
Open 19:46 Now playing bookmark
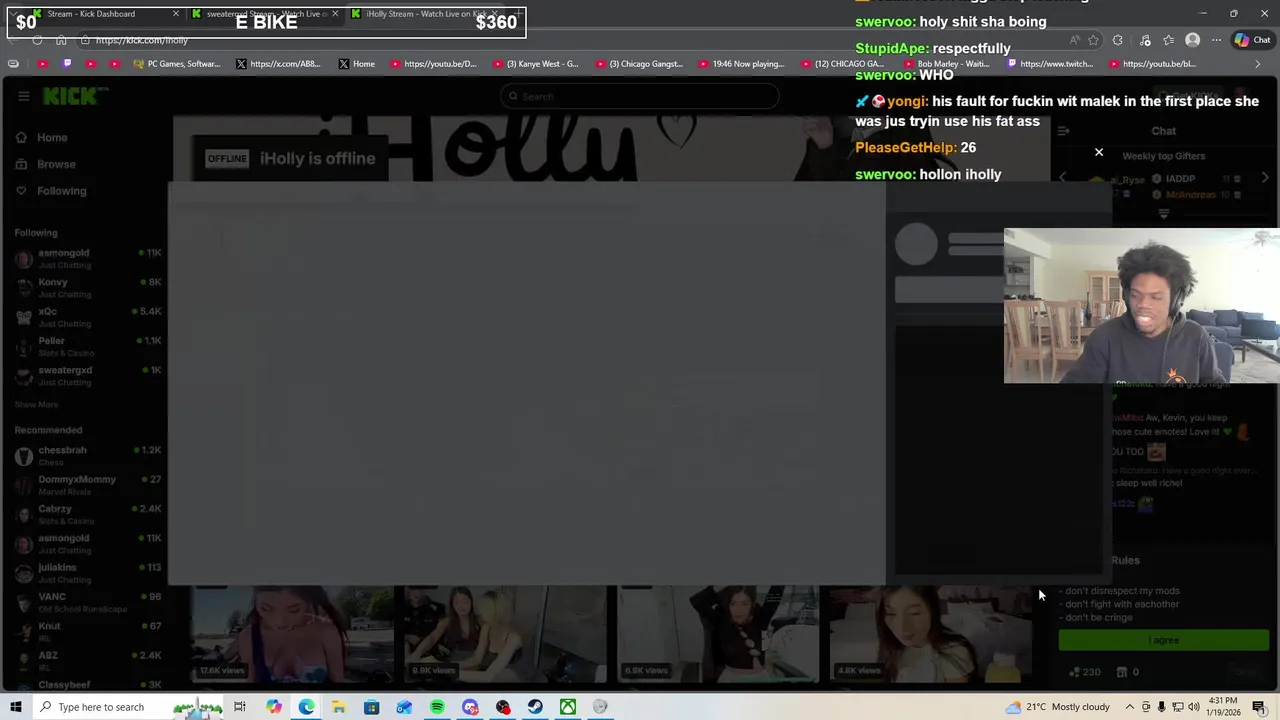coord(741,64)
